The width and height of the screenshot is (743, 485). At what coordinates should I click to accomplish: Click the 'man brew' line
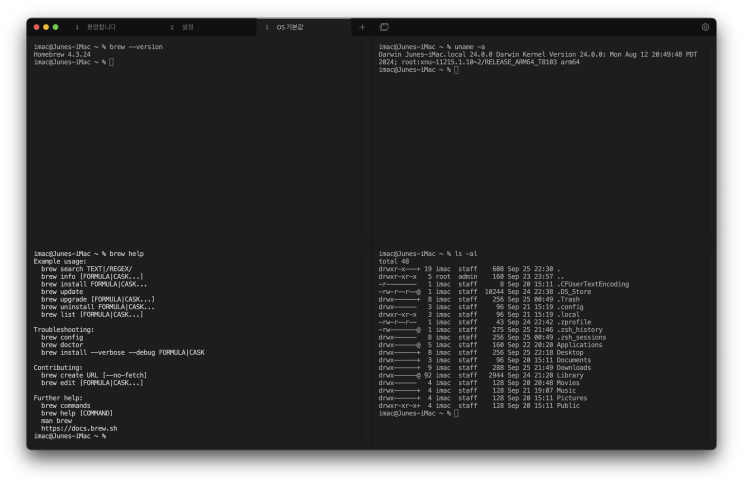(56, 421)
